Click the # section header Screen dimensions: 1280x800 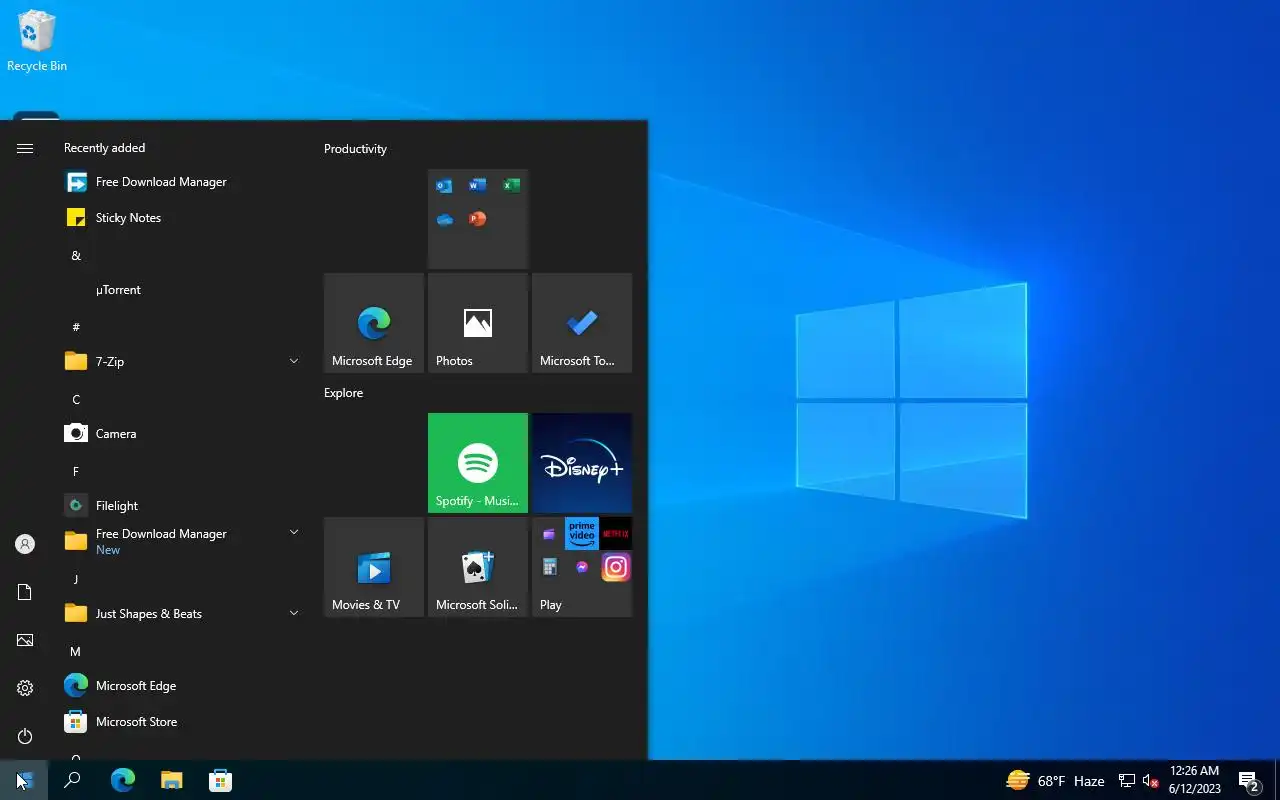(76, 327)
